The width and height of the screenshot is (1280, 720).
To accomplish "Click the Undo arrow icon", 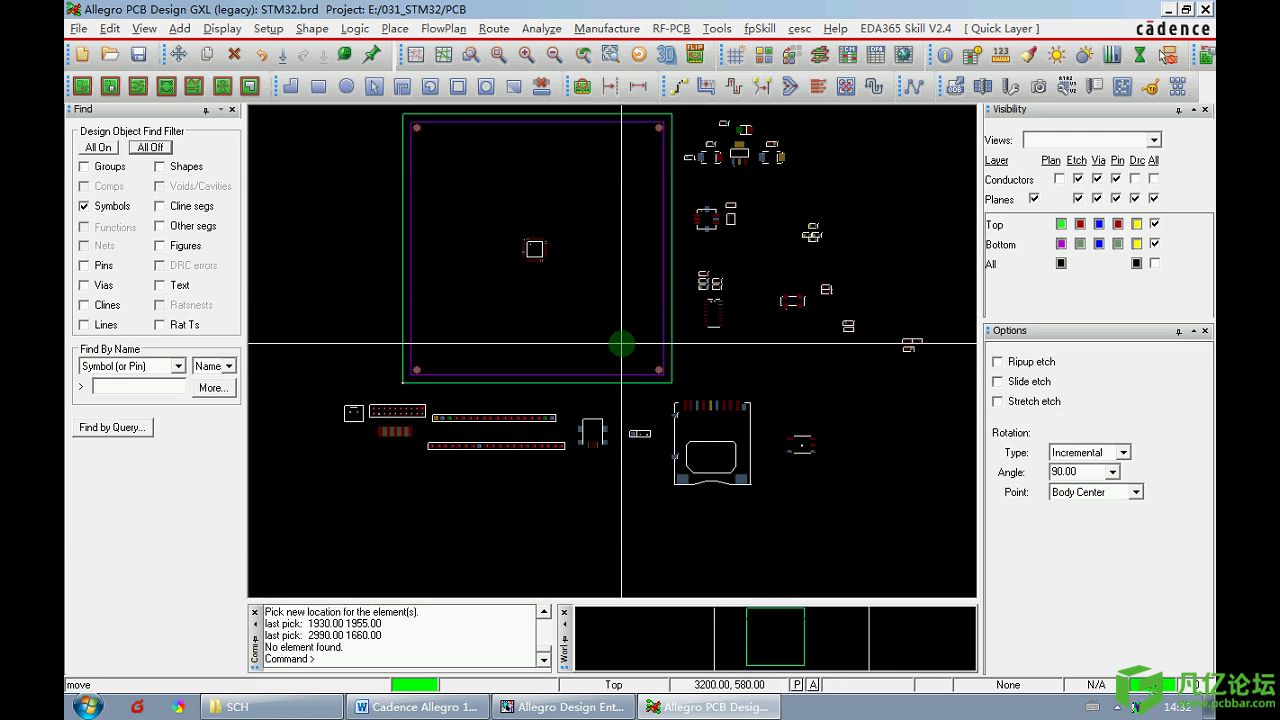I will [262, 54].
